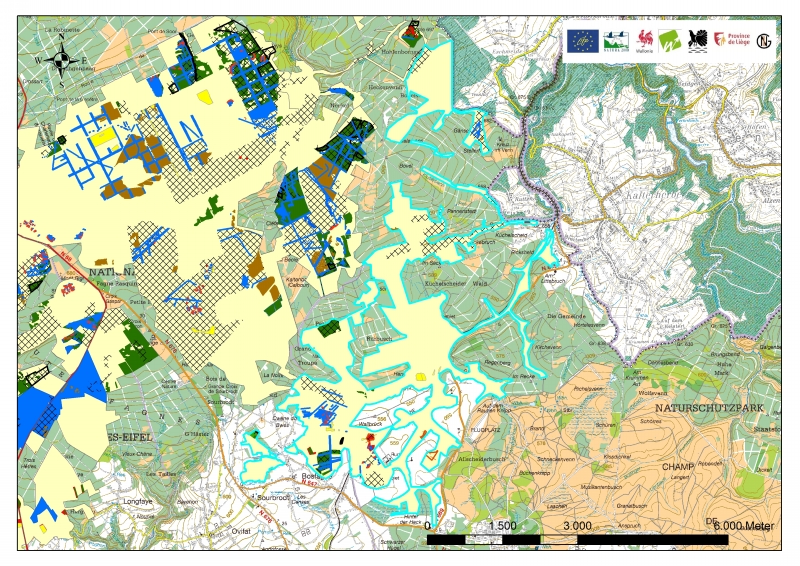Click the green square W logo

(669, 40)
